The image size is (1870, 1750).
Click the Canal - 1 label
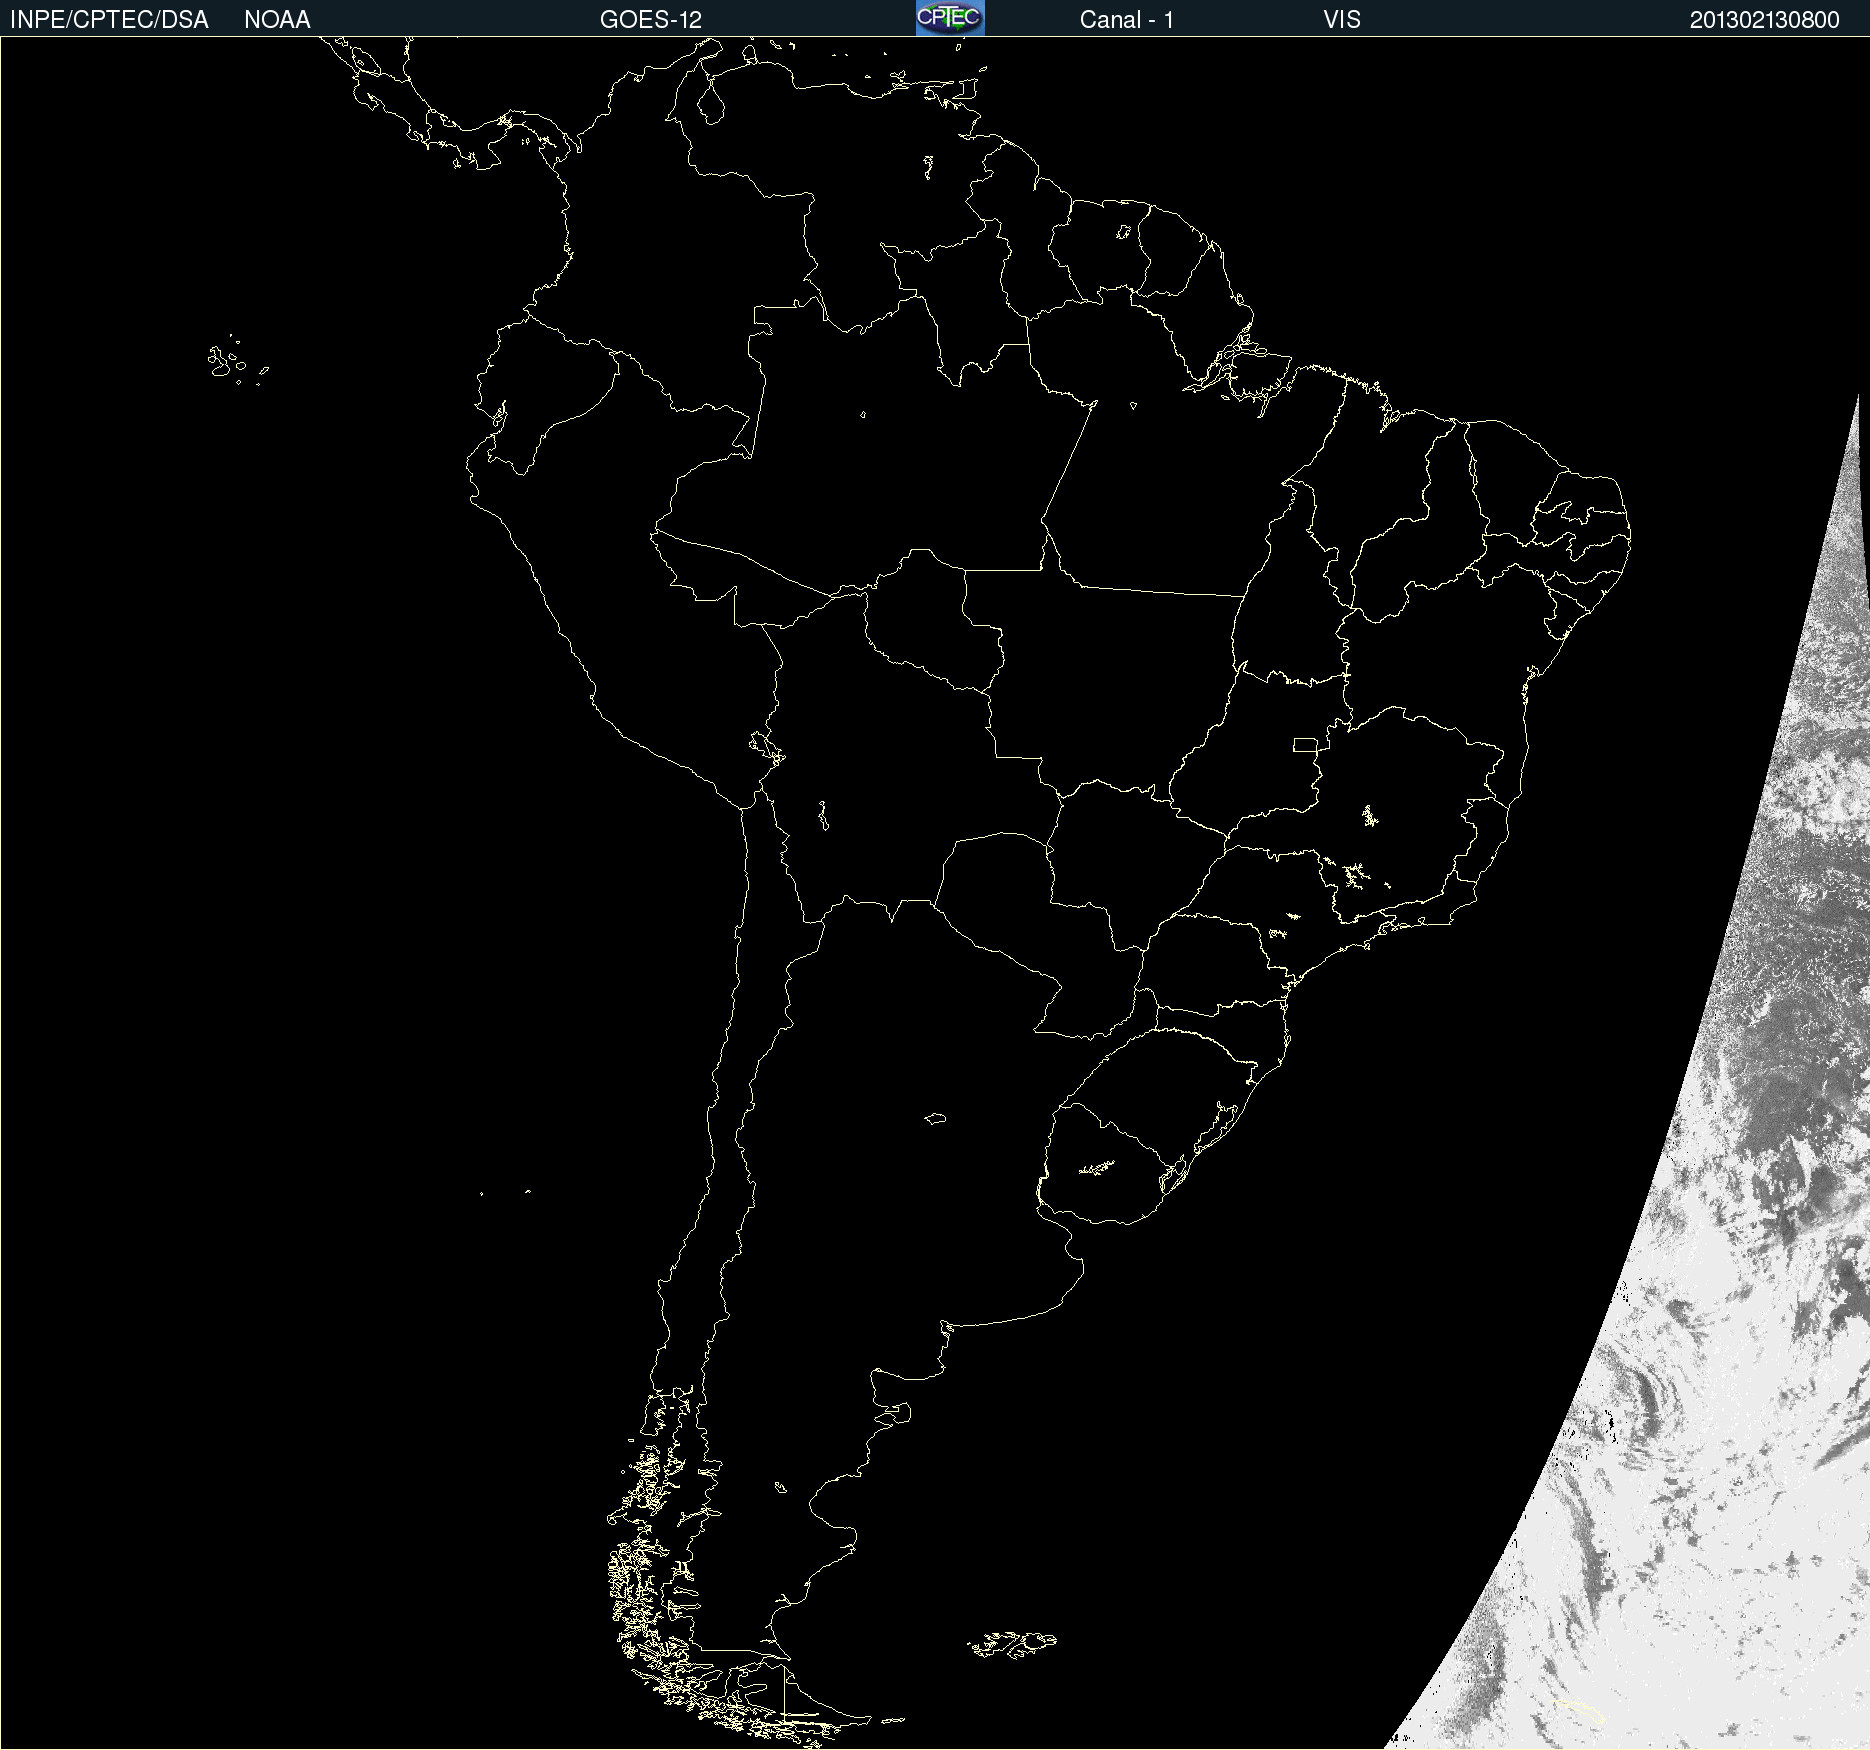pyautogui.click(x=1127, y=20)
